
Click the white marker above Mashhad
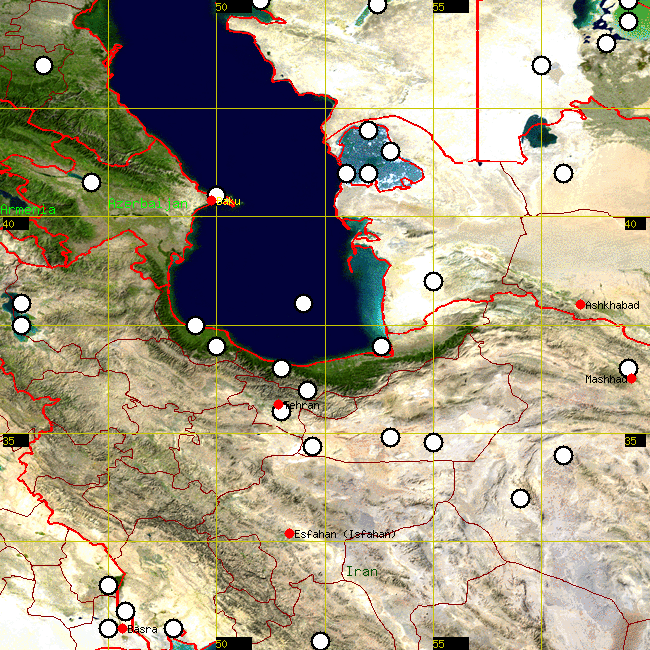click(628, 368)
